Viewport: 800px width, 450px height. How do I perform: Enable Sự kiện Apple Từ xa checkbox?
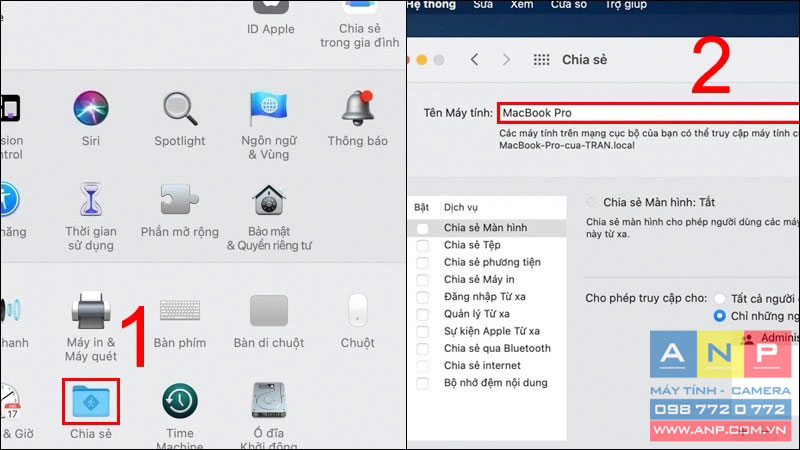click(422, 332)
